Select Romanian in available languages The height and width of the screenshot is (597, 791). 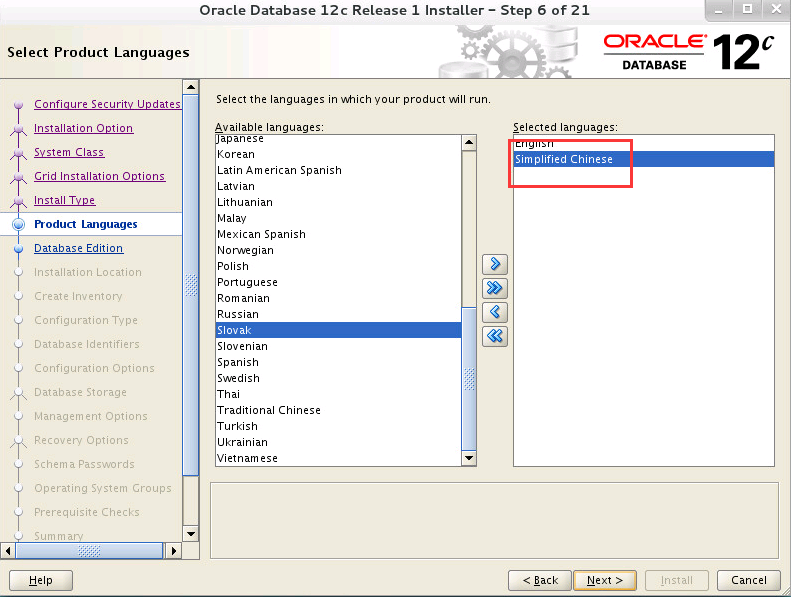coord(338,298)
